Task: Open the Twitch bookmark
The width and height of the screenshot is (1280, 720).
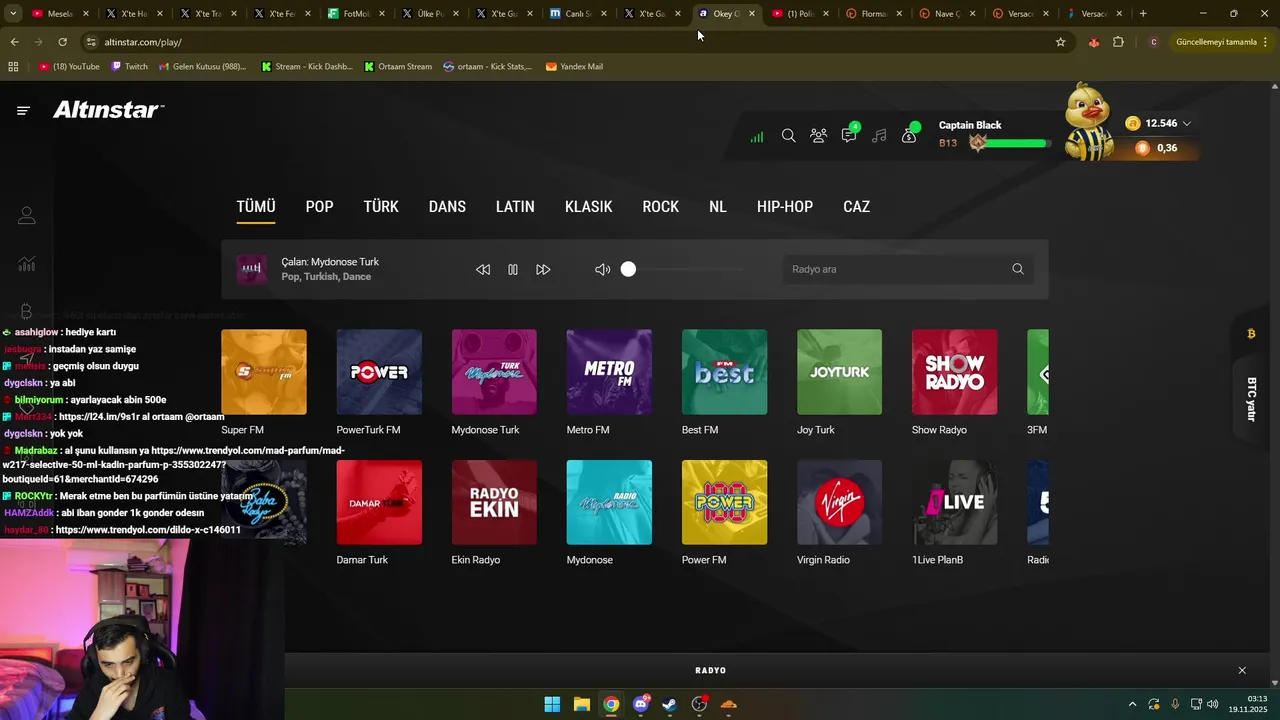Action: pyautogui.click(x=130, y=67)
